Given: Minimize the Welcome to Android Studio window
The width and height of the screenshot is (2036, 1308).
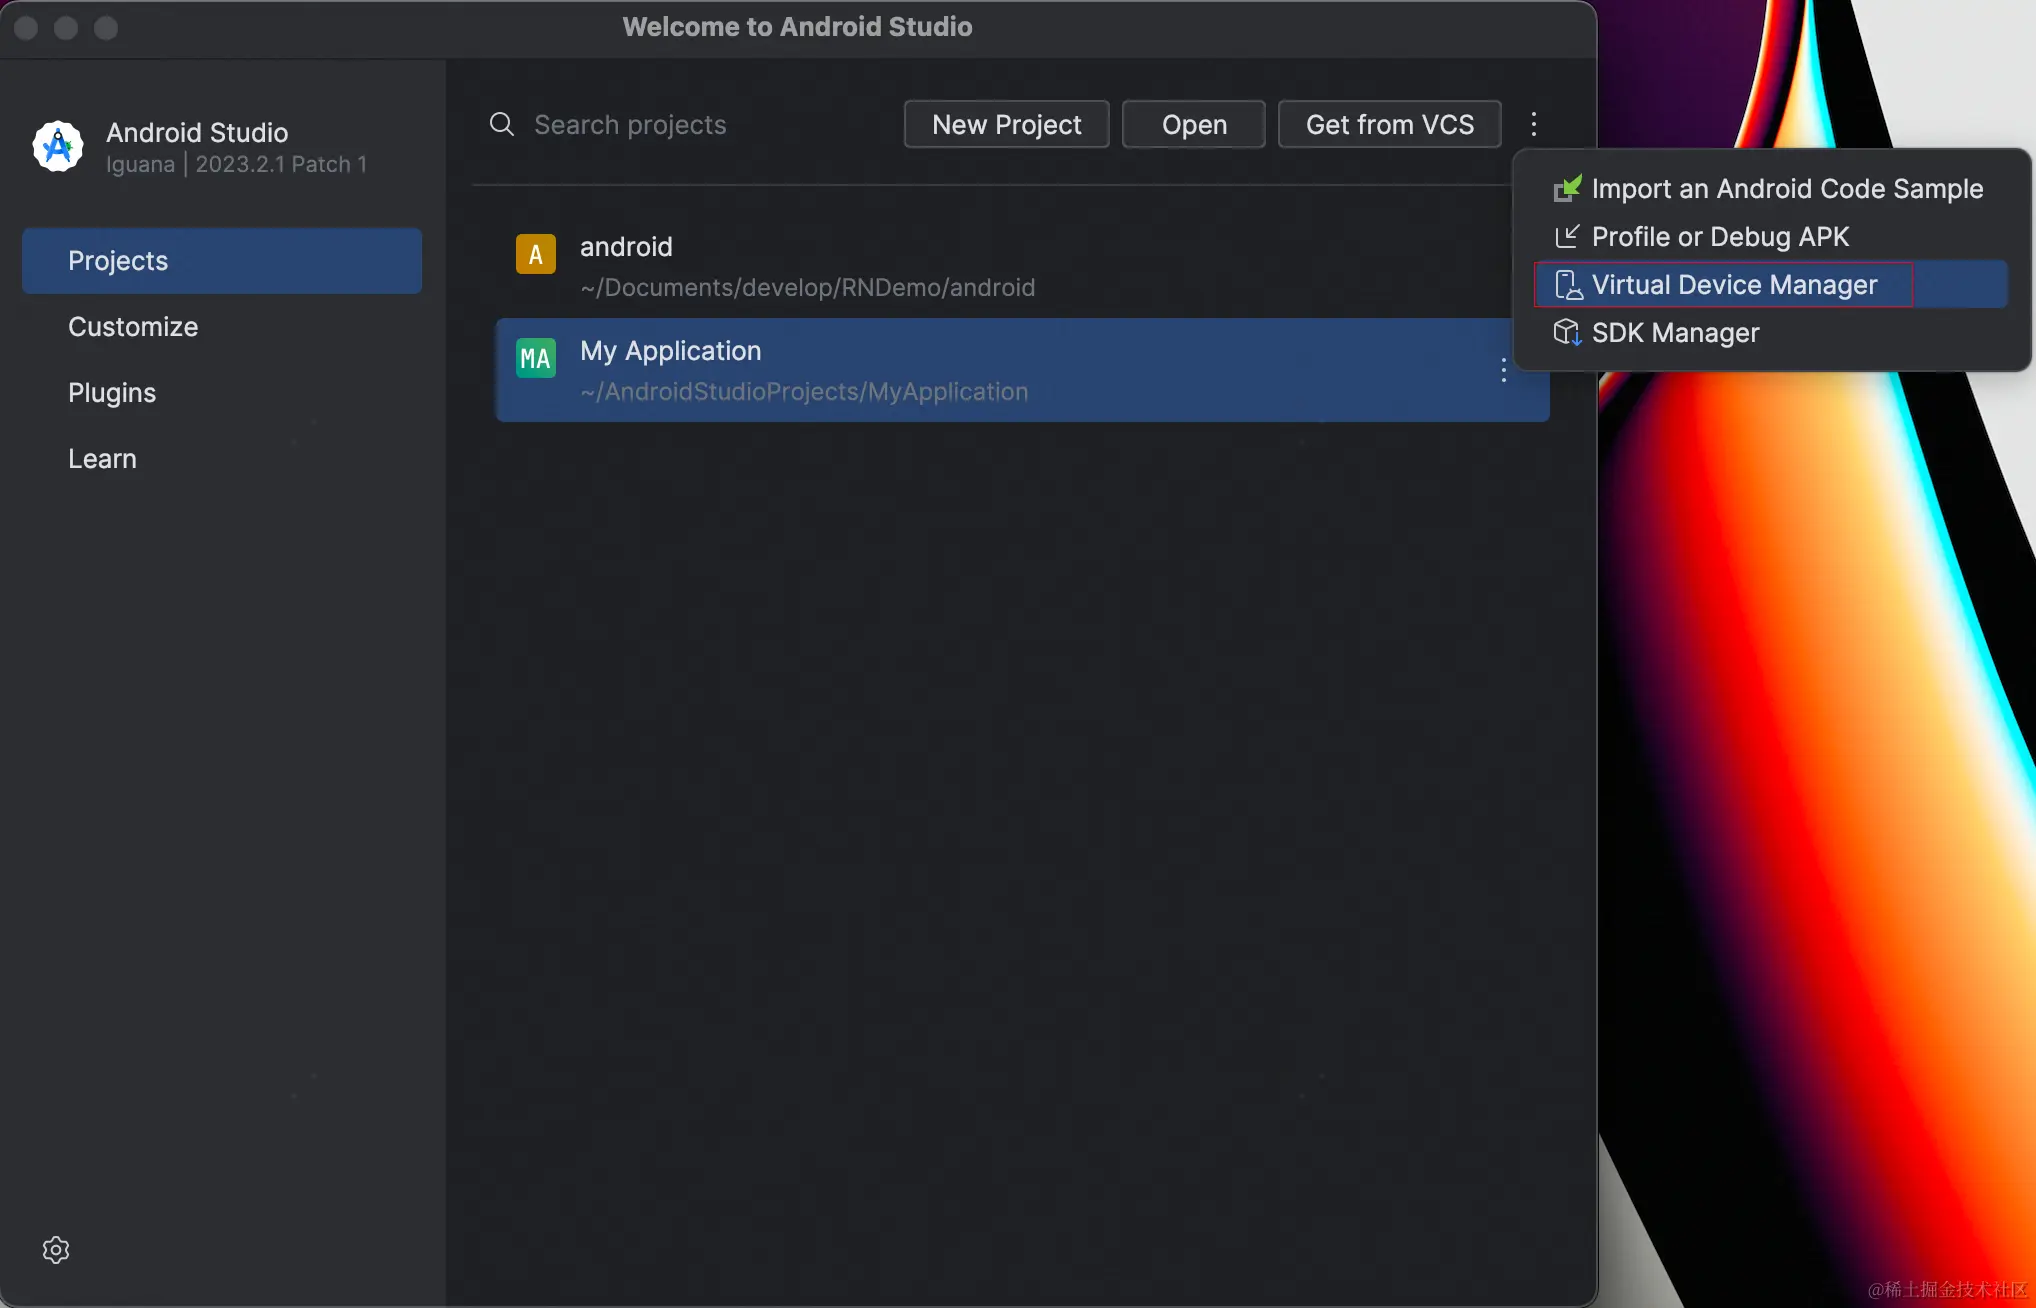Looking at the screenshot, I should 66,28.
